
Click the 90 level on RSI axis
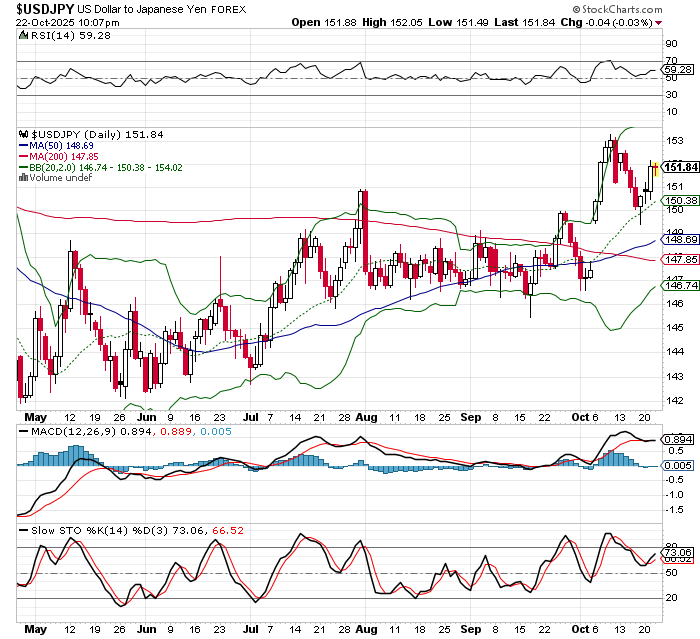(x=671, y=44)
